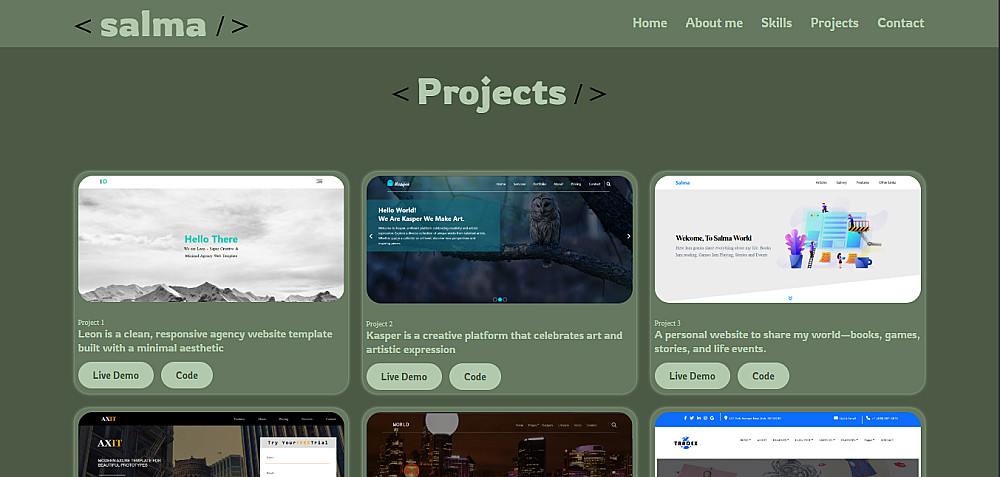Click the left slider arrow in Kasper preview
1000x477 pixels.
coord(371,236)
